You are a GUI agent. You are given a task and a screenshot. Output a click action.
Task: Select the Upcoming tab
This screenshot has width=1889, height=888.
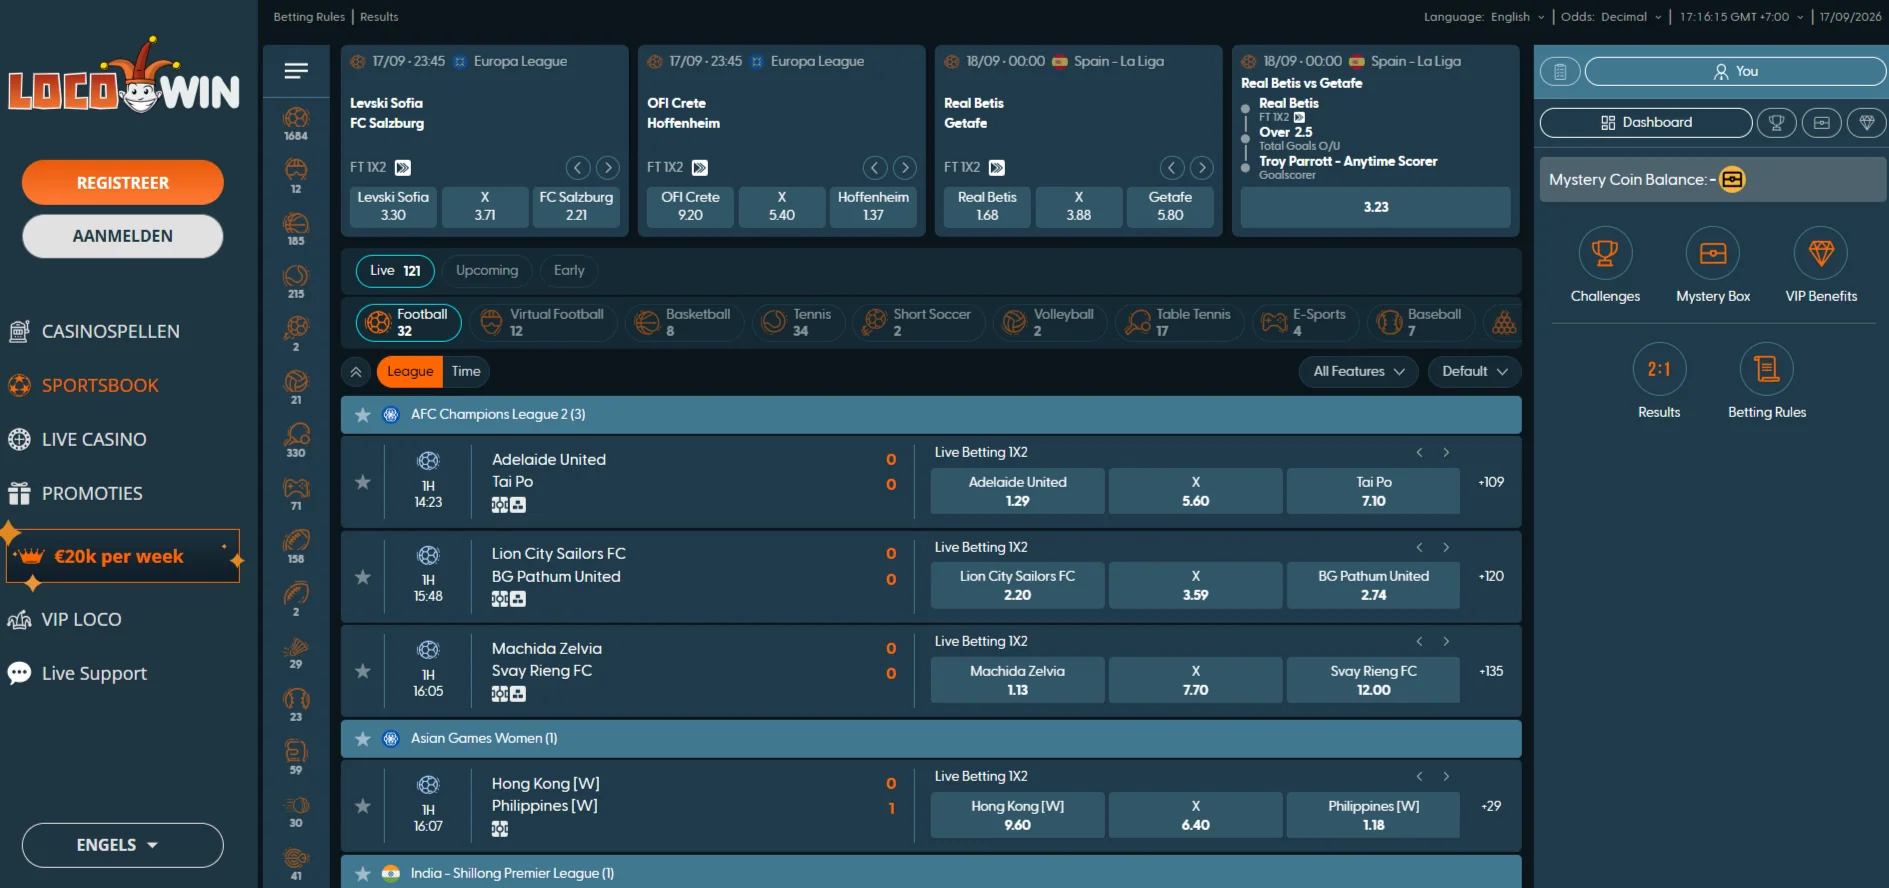click(487, 271)
